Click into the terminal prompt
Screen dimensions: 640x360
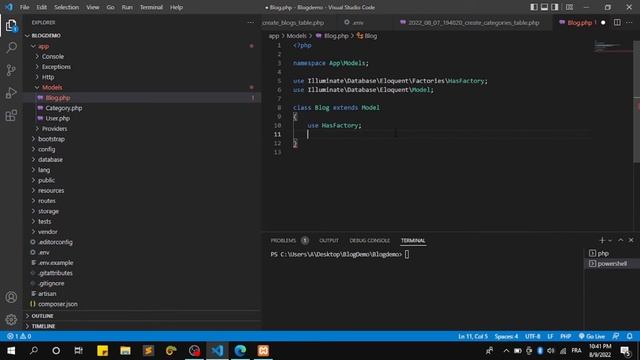coord(407,254)
